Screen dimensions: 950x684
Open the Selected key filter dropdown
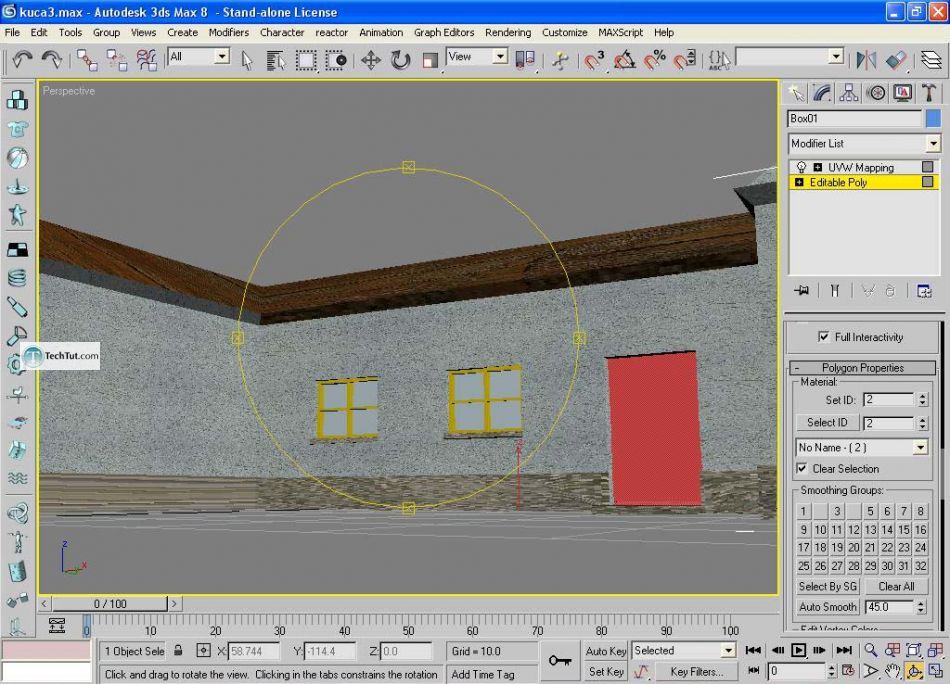point(728,651)
